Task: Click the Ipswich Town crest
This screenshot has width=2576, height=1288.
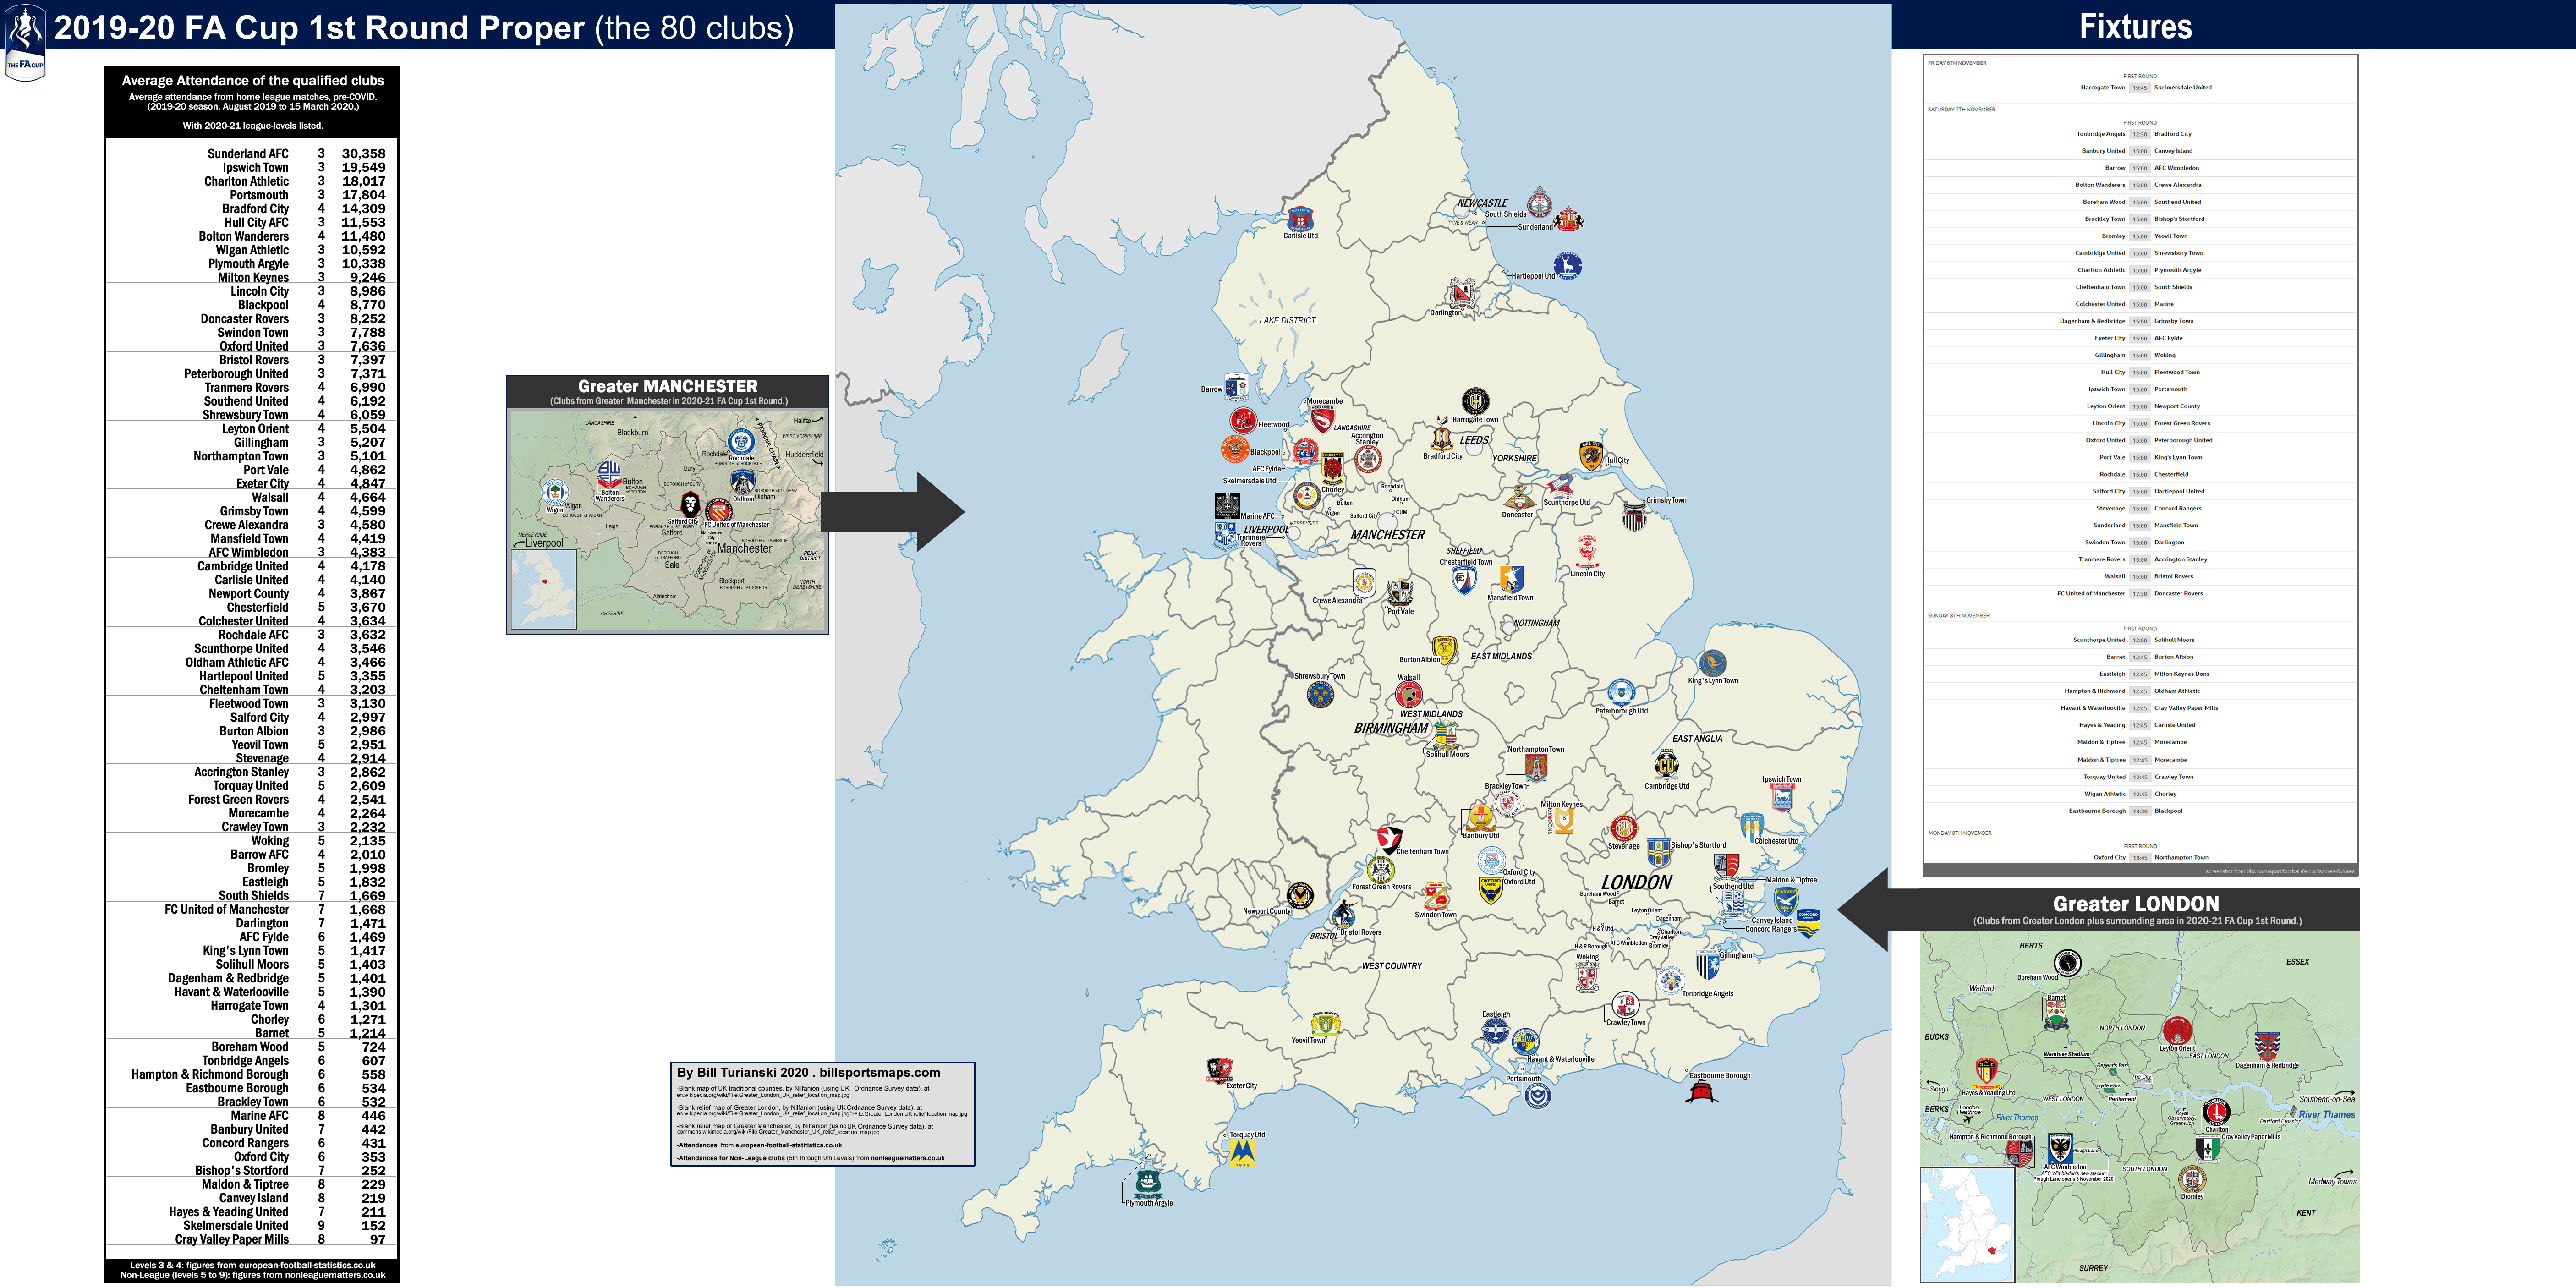Action: [1782, 797]
